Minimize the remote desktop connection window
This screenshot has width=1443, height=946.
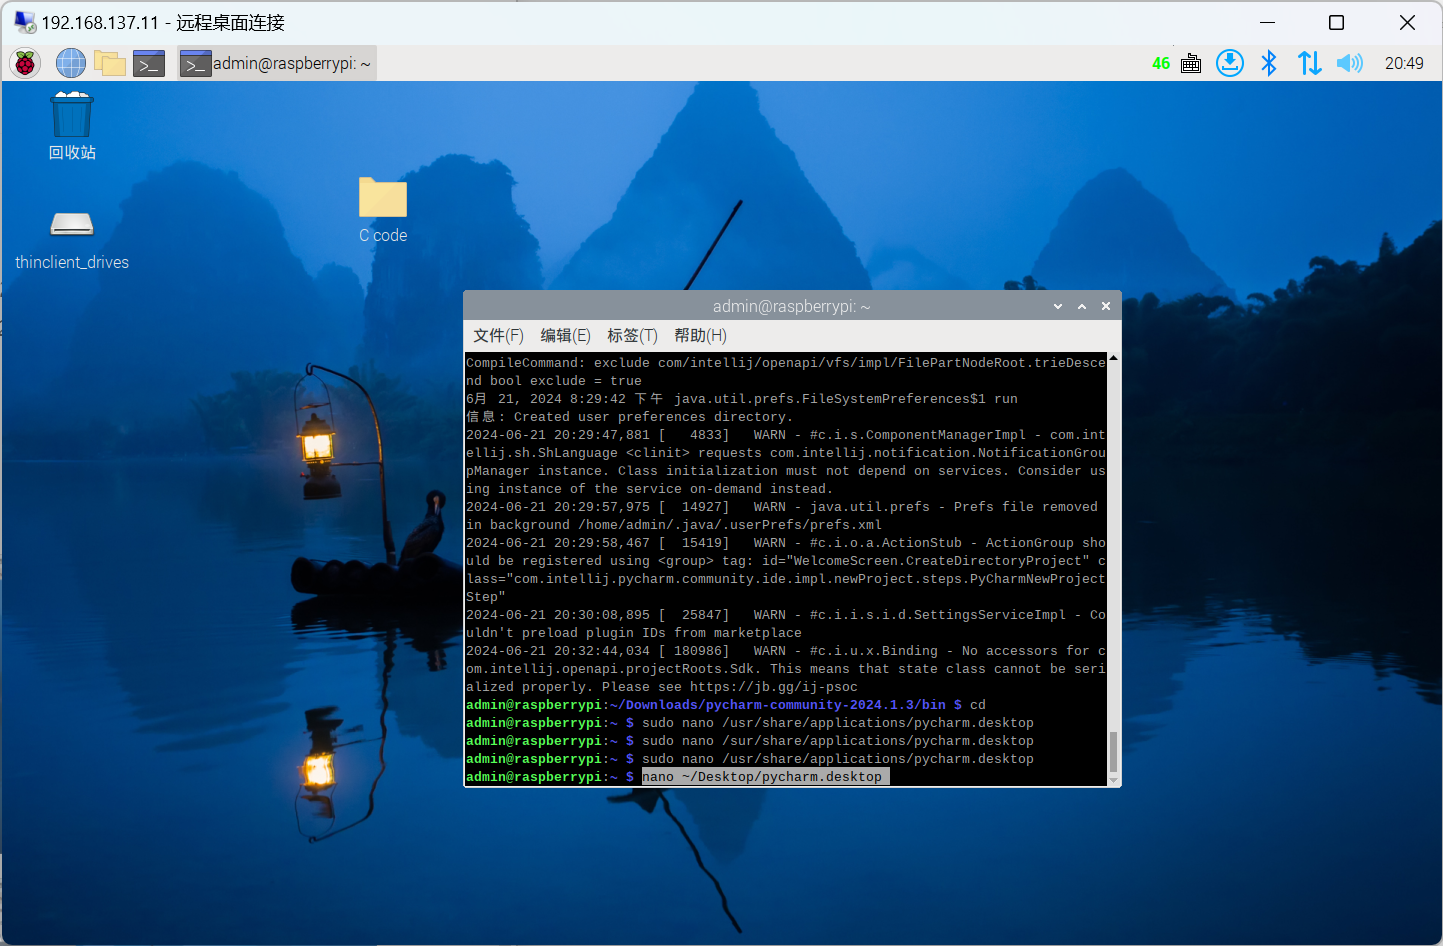tap(1268, 22)
